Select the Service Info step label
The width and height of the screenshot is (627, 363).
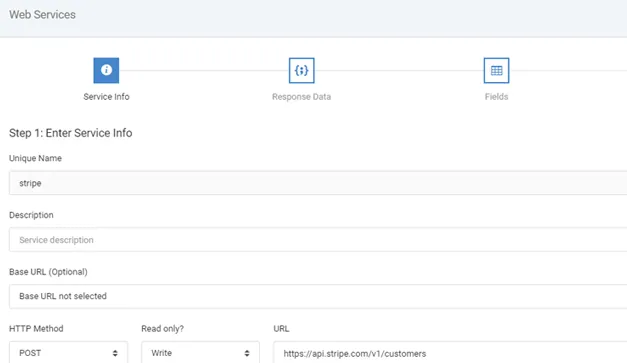tap(106, 97)
